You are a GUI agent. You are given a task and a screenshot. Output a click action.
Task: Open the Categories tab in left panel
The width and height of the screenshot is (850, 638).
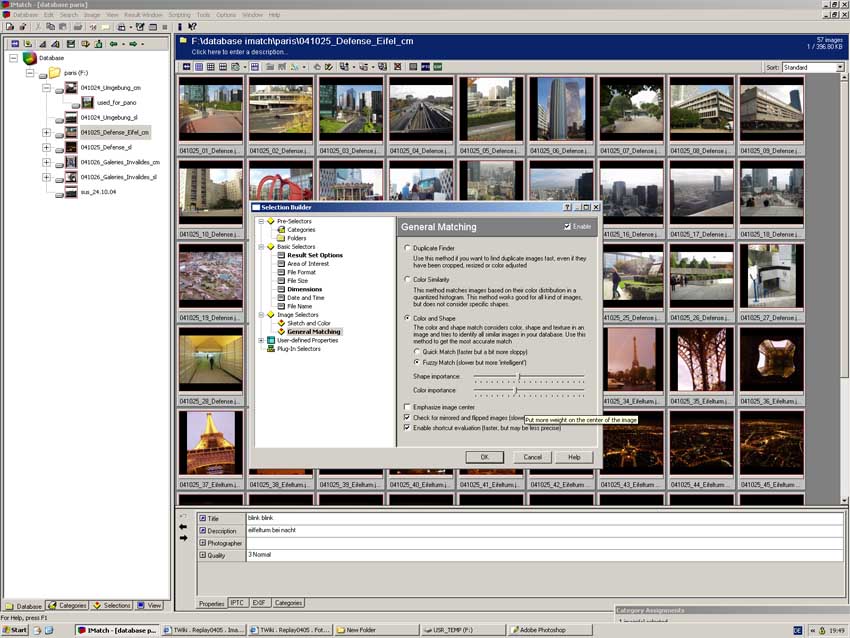click(67, 605)
